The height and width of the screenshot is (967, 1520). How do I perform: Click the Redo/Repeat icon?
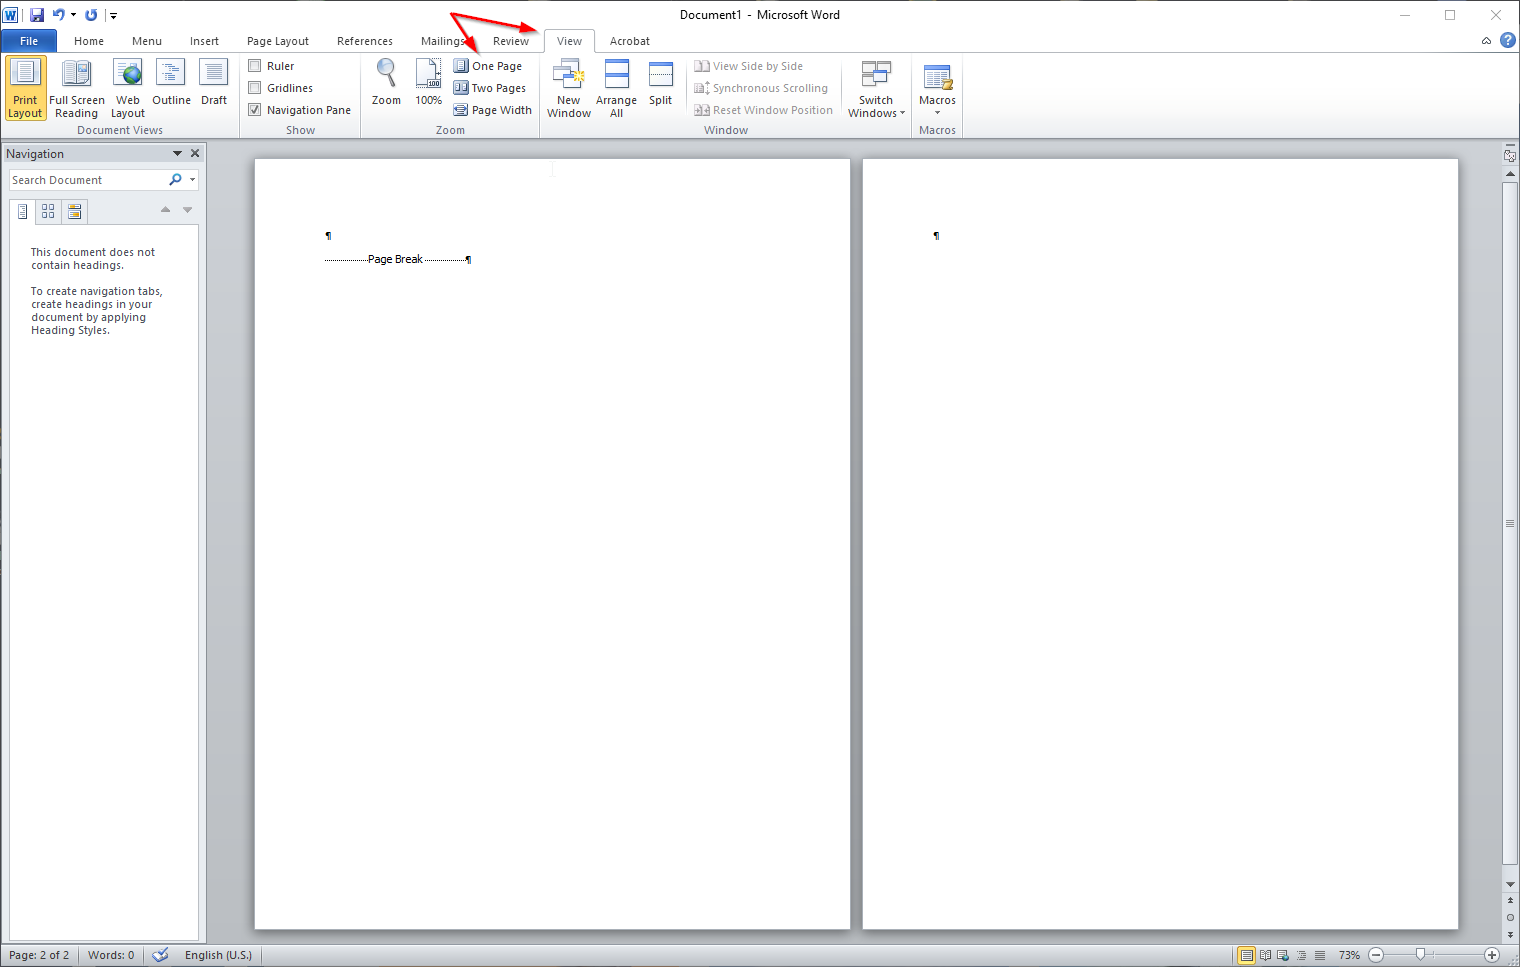[x=91, y=15]
